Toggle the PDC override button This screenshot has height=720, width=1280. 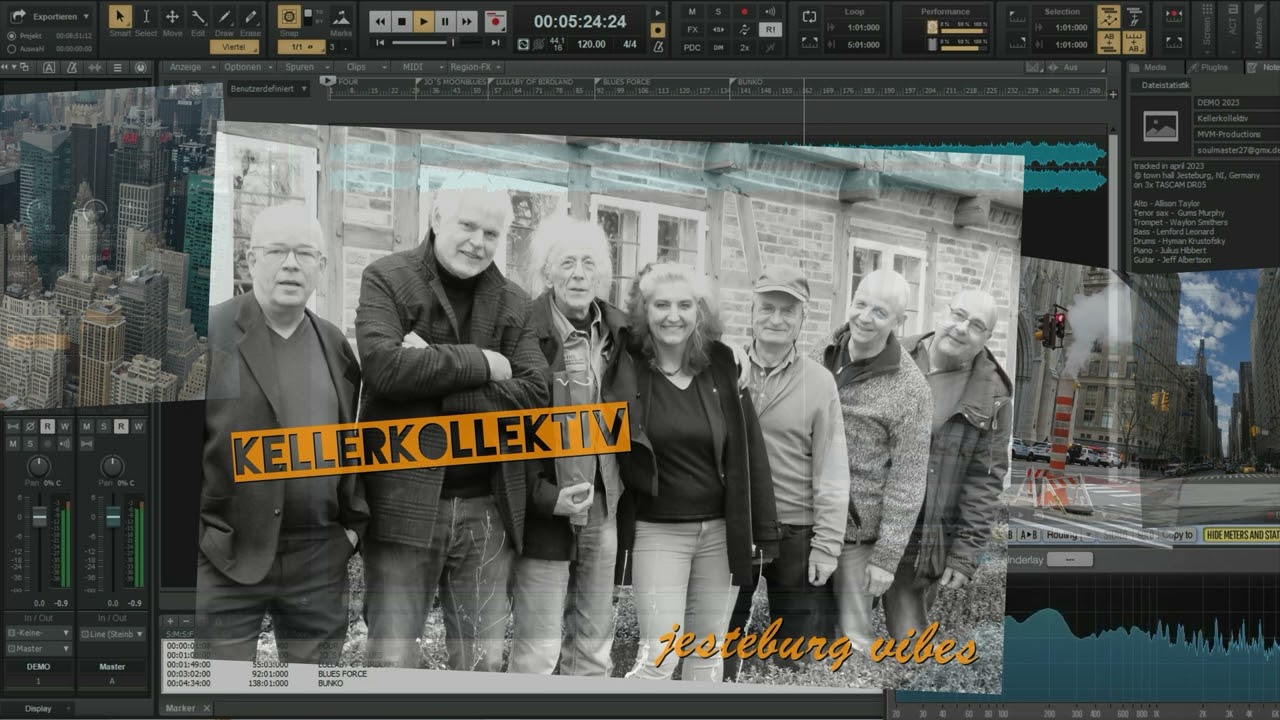pos(692,47)
